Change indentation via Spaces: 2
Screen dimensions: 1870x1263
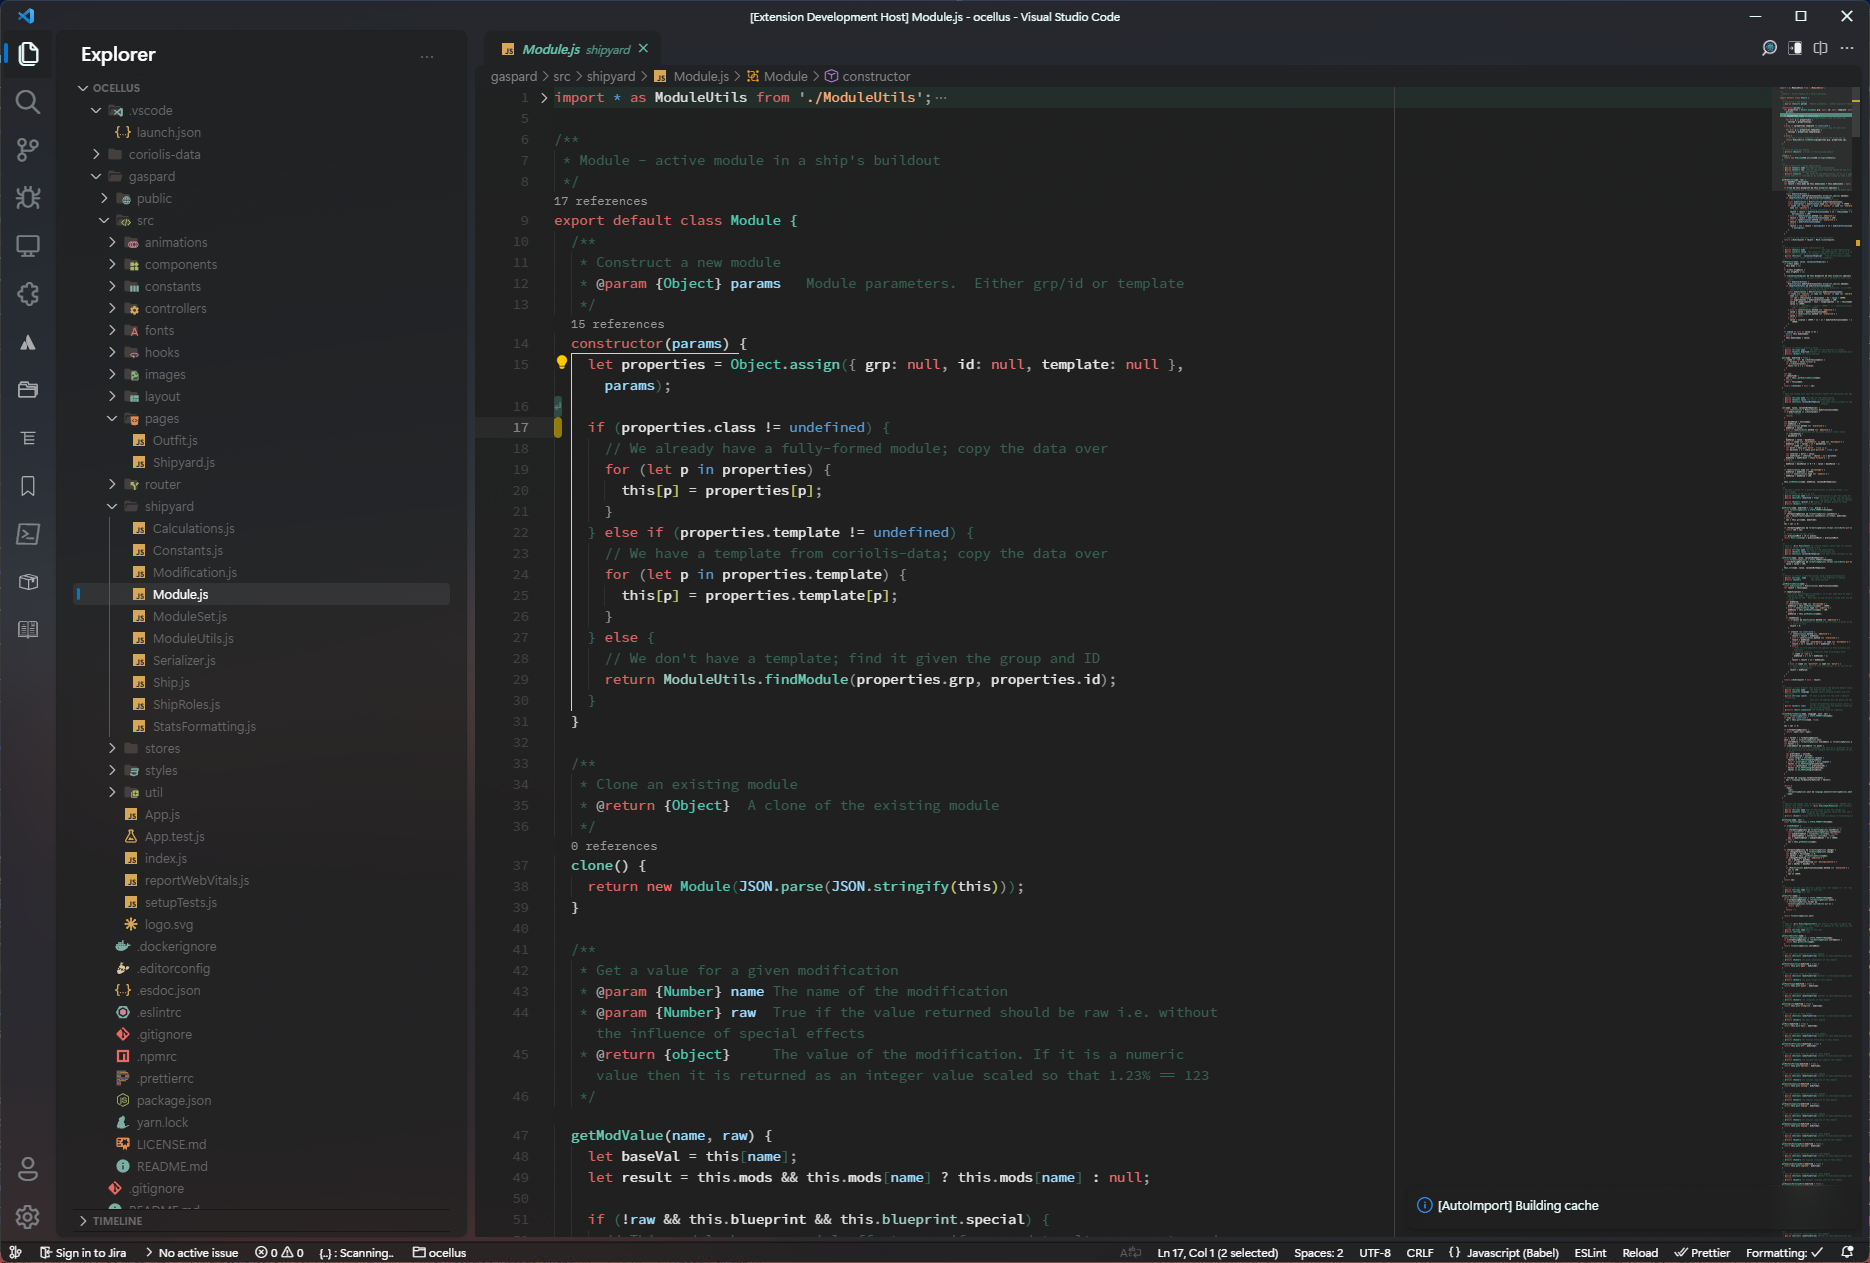click(1318, 1252)
